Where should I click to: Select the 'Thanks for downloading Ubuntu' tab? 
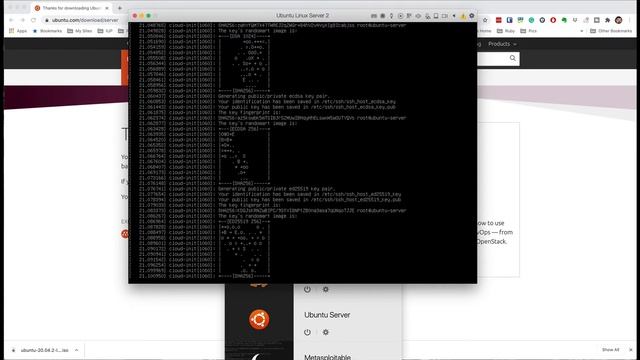click(72, 8)
